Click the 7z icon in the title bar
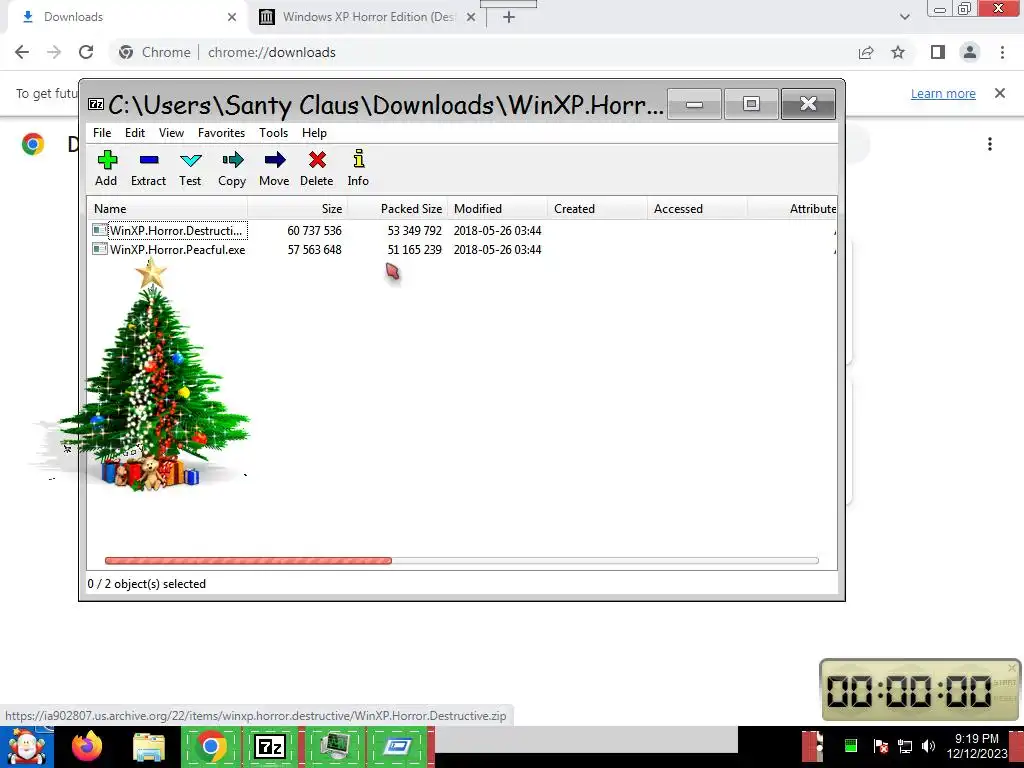Image resolution: width=1024 pixels, height=768 pixels. click(x=96, y=104)
